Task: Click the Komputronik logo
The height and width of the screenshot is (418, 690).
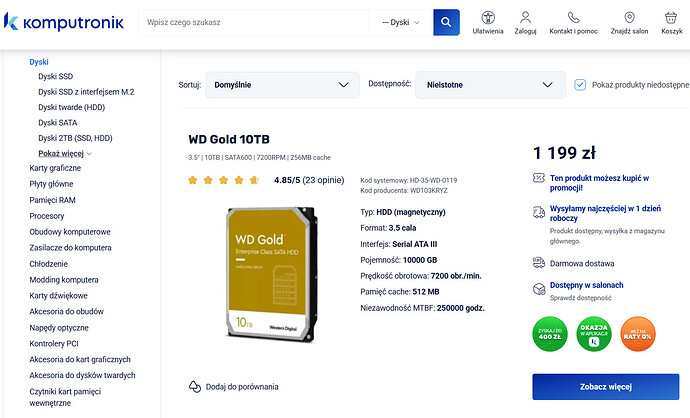Action: pos(64,22)
